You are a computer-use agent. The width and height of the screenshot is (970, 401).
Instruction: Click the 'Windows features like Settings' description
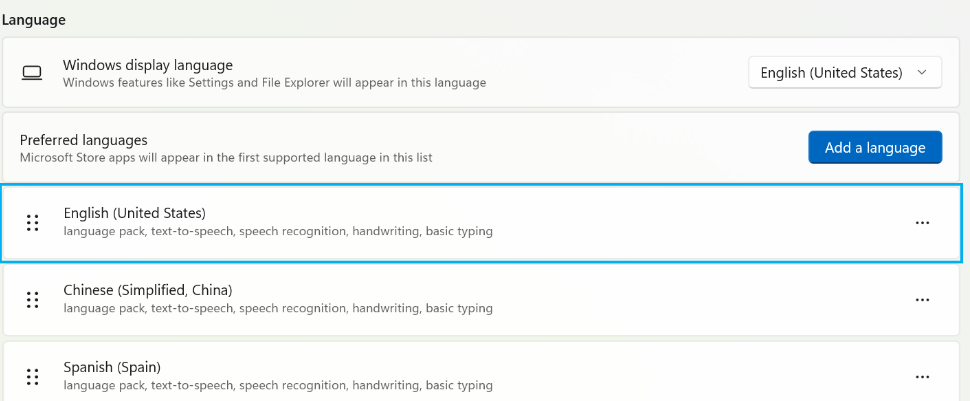coord(275,82)
